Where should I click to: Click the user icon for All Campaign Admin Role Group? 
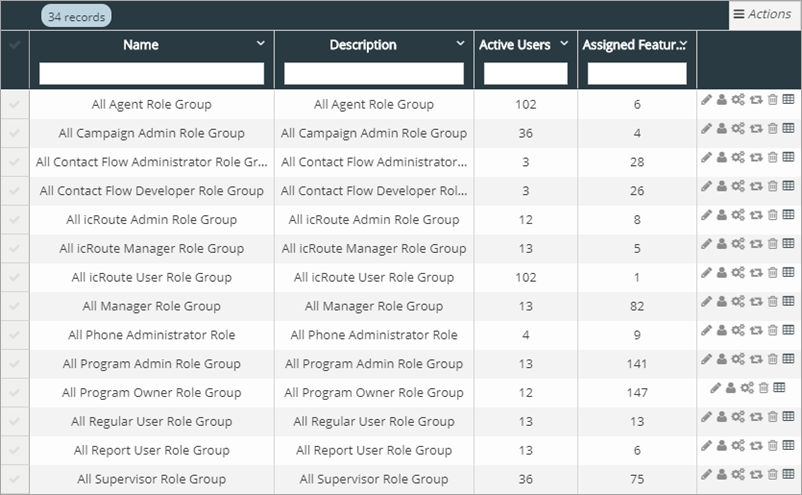pos(722,129)
